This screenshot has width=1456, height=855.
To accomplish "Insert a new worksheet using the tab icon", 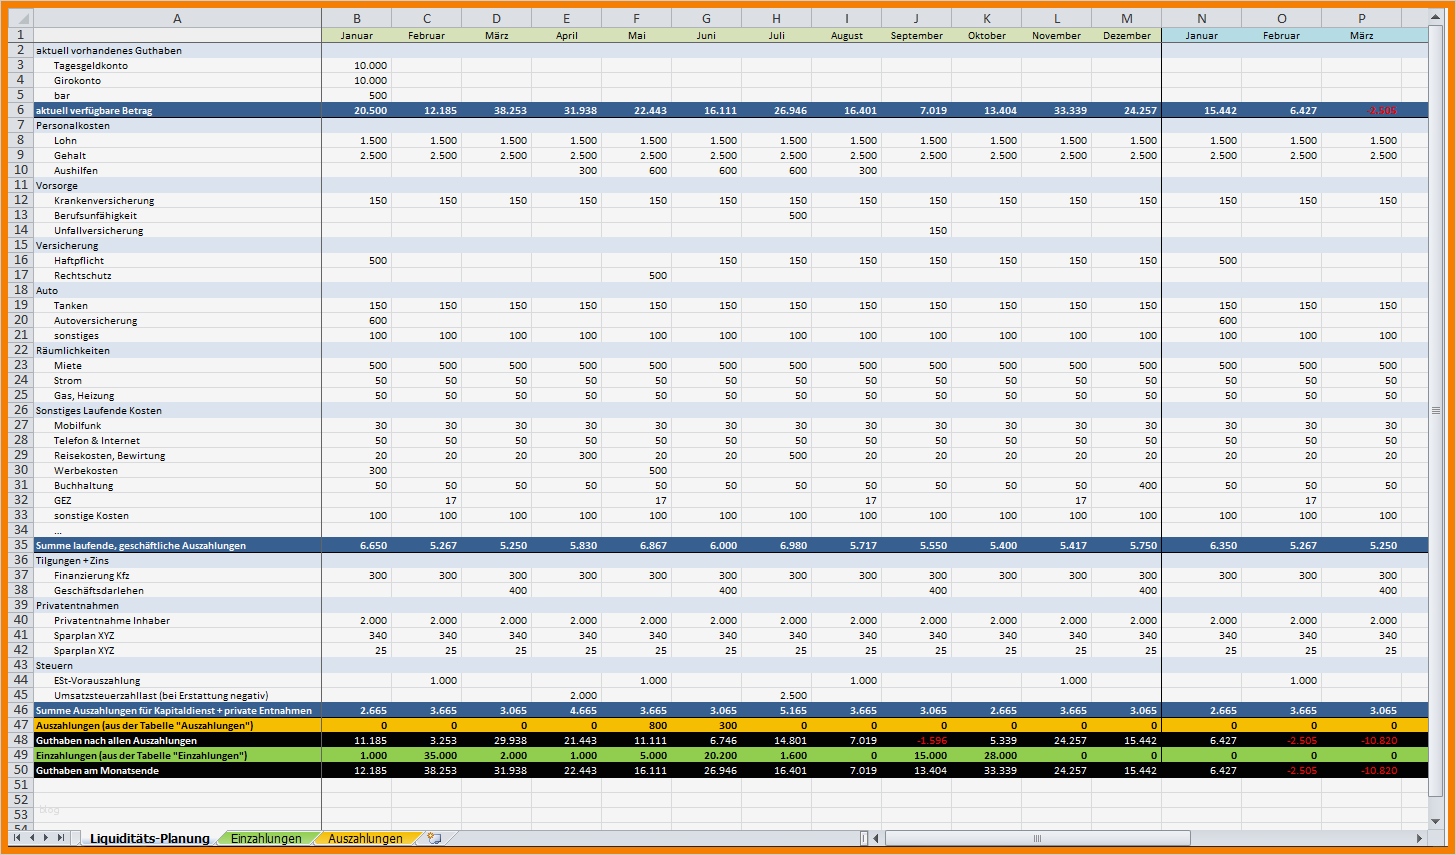I will [434, 838].
